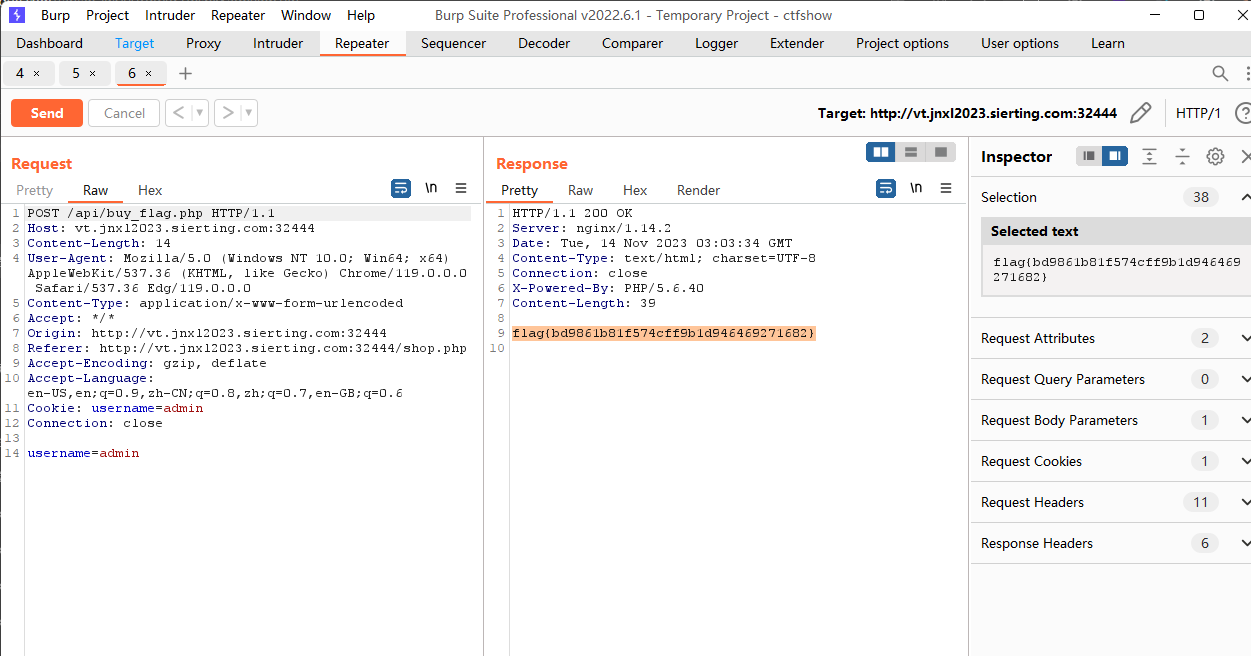
Task: Dock Inspector layout left icon
Action: (x=1089, y=156)
